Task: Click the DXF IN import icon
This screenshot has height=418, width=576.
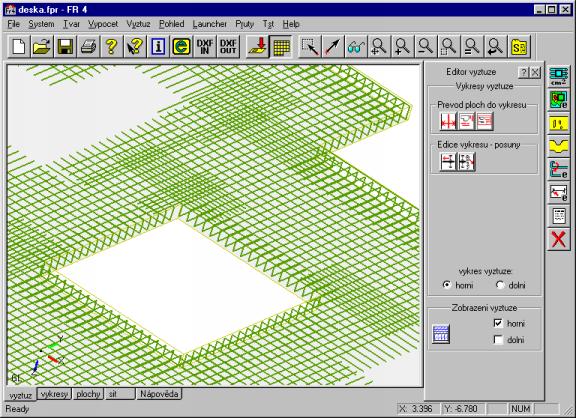Action: coord(205,47)
